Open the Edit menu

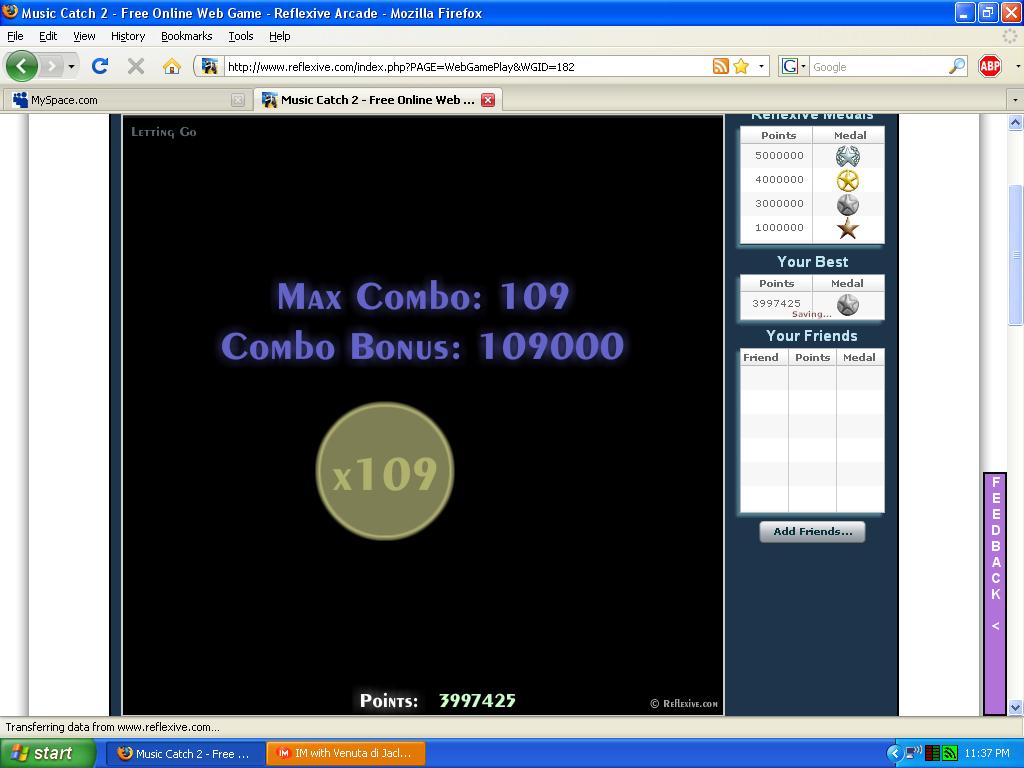coord(48,36)
